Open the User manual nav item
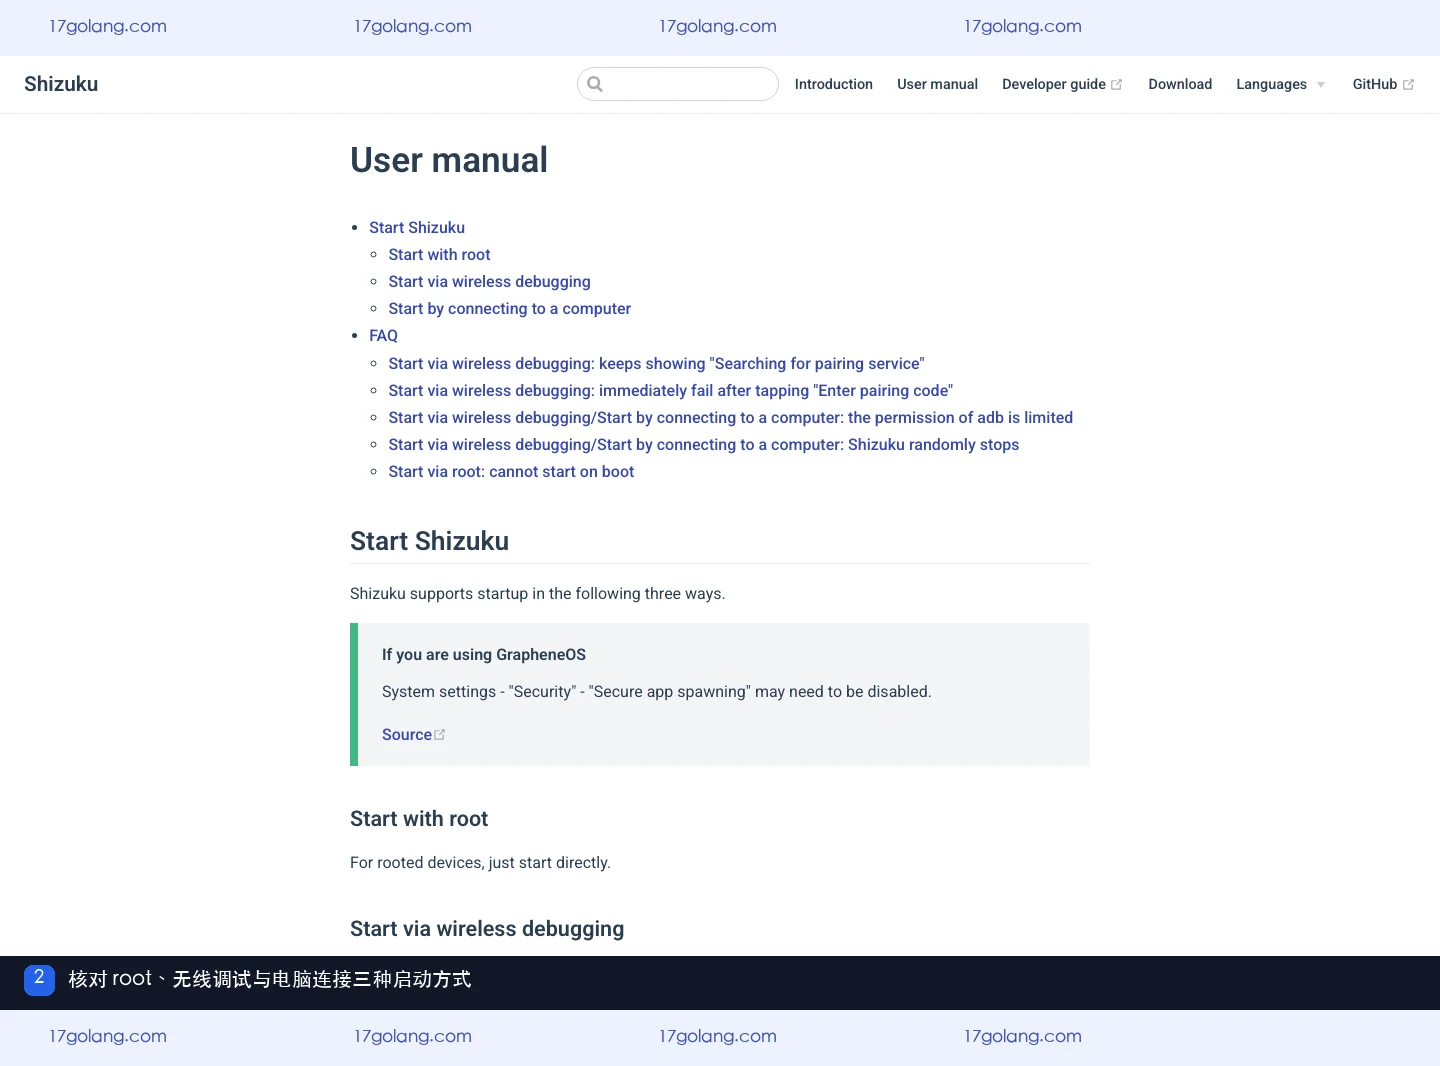 (937, 84)
